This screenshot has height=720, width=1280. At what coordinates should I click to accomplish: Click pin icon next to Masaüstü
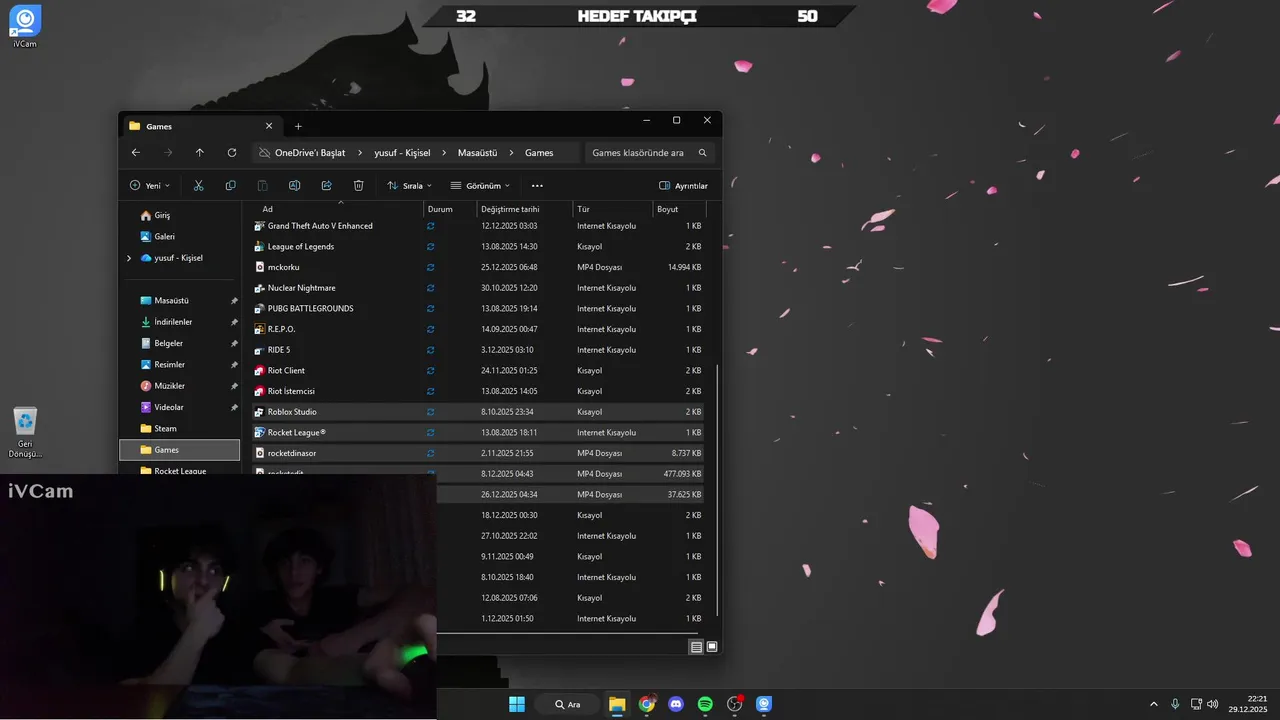click(234, 301)
